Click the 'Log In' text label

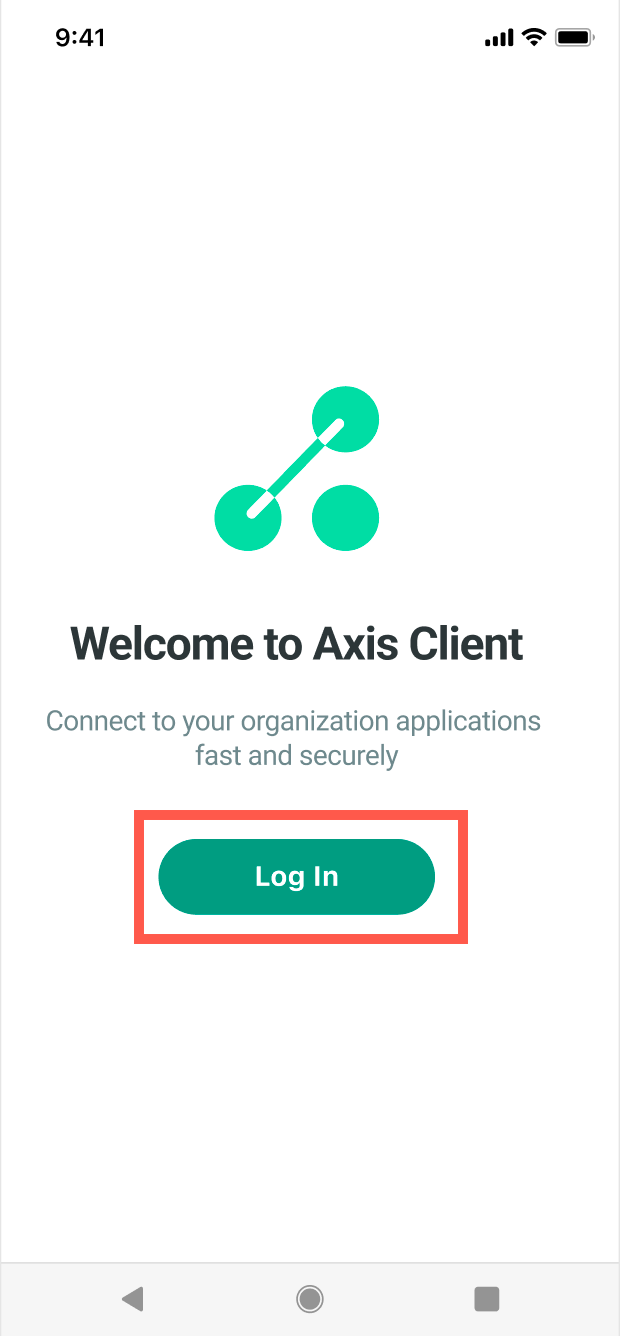click(x=297, y=877)
